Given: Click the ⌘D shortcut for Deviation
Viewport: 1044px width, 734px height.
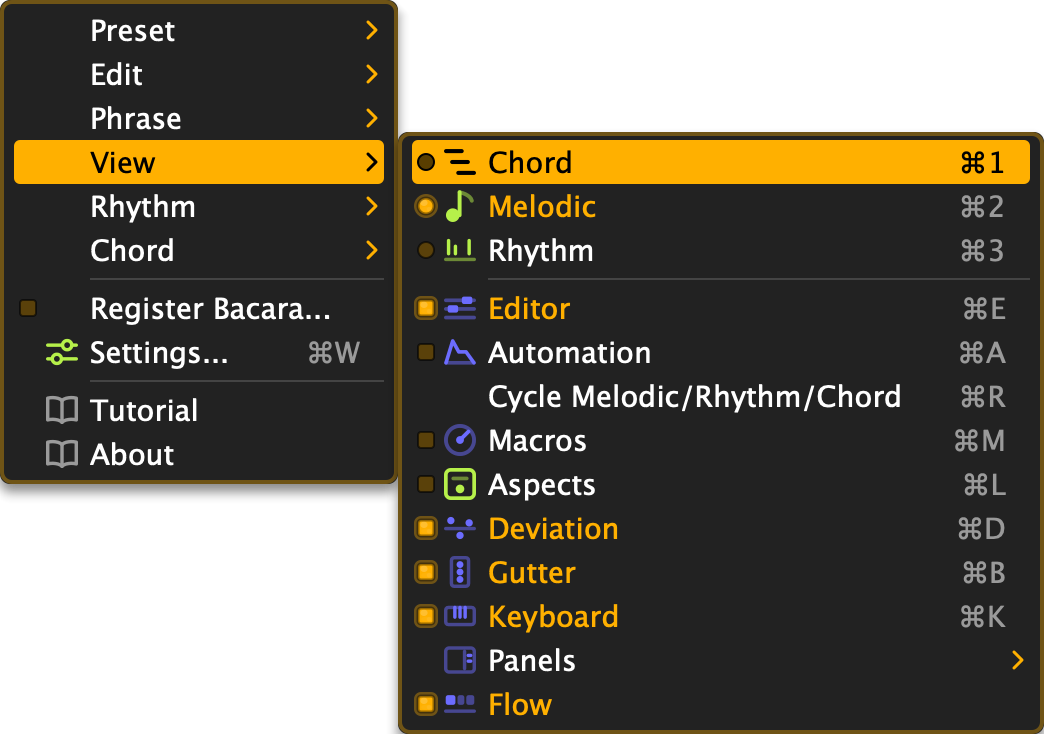Looking at the screenshot, I should tap(981, 528).
